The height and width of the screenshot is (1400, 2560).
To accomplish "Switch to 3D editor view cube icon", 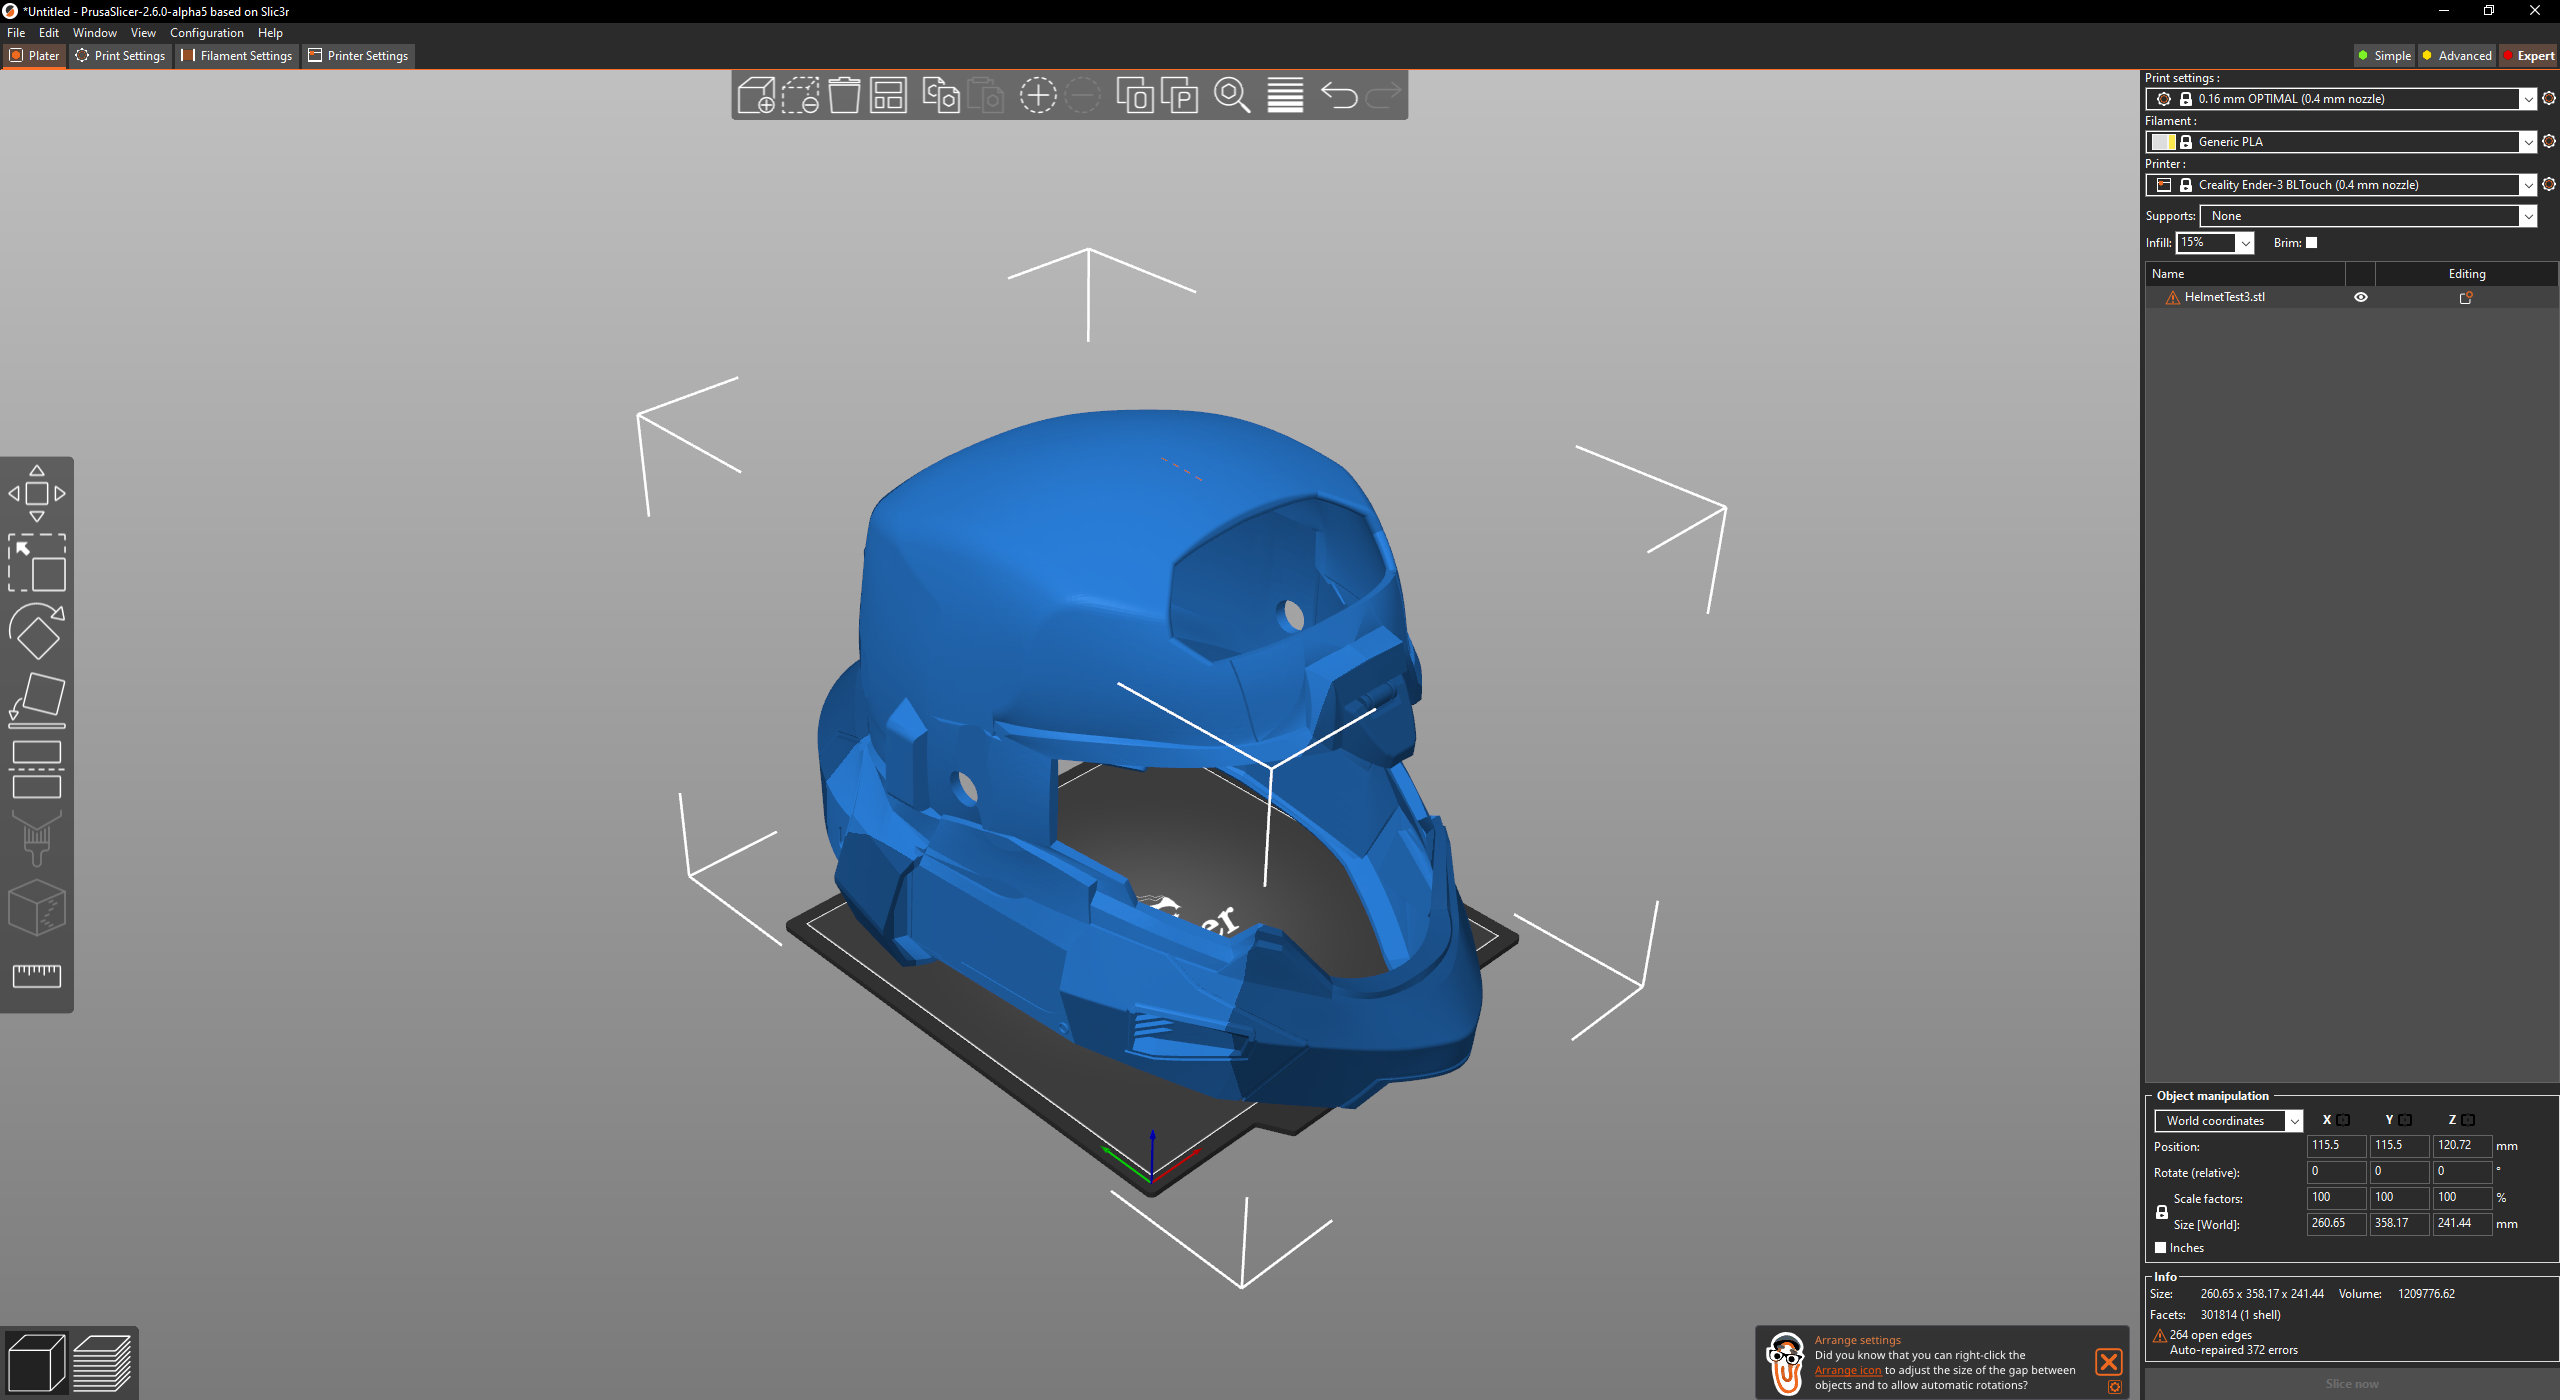I will tap(36, 1362).
